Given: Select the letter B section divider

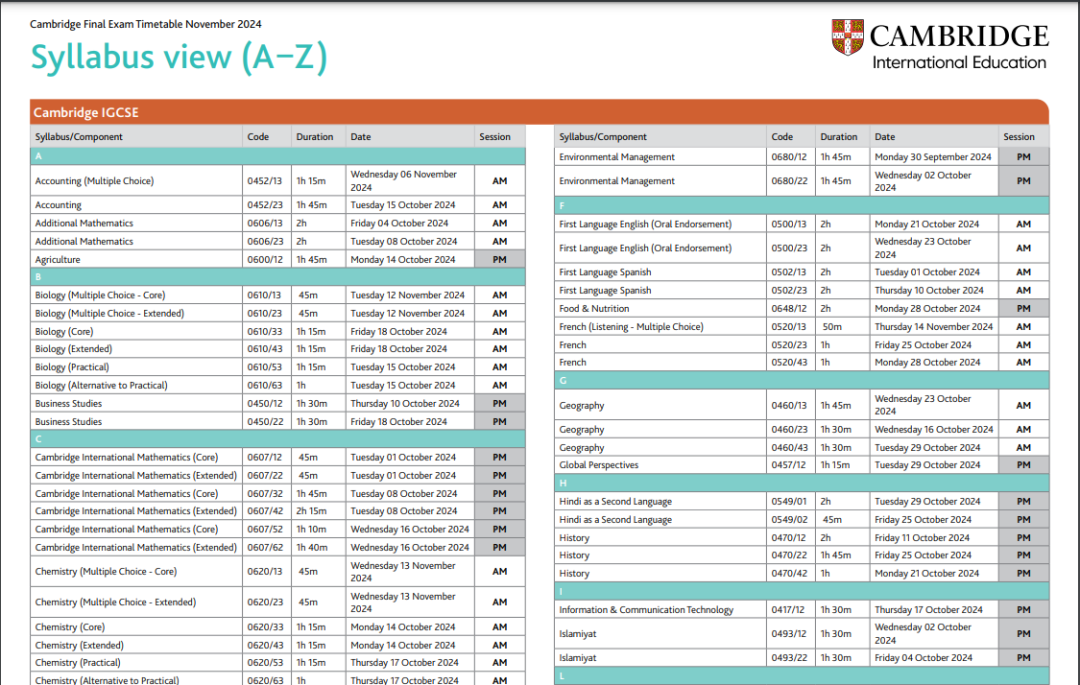Looking at the screenshot, I should (x=278, y=277).
